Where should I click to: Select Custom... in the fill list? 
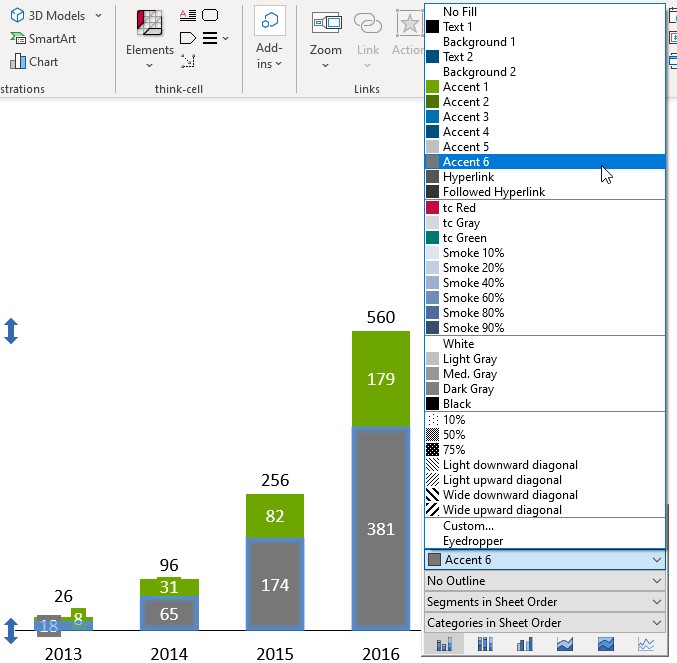tap(468, 526)
